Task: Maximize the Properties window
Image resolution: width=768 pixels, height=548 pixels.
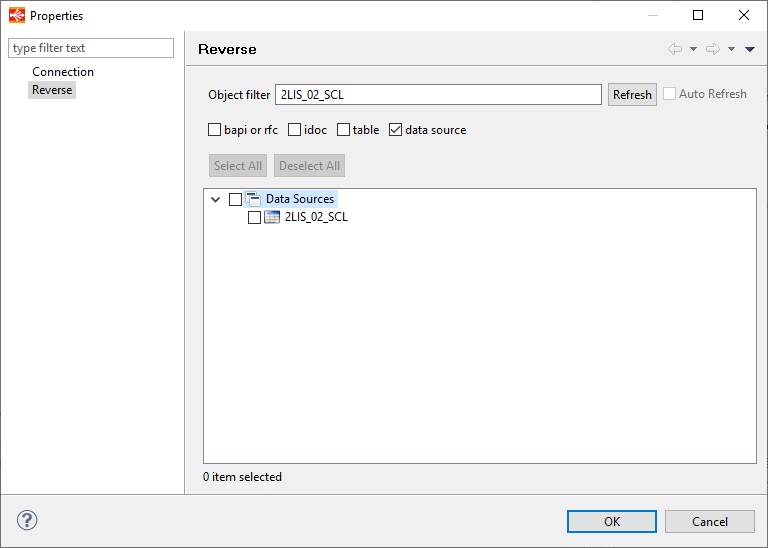Action: click(698, 15)
